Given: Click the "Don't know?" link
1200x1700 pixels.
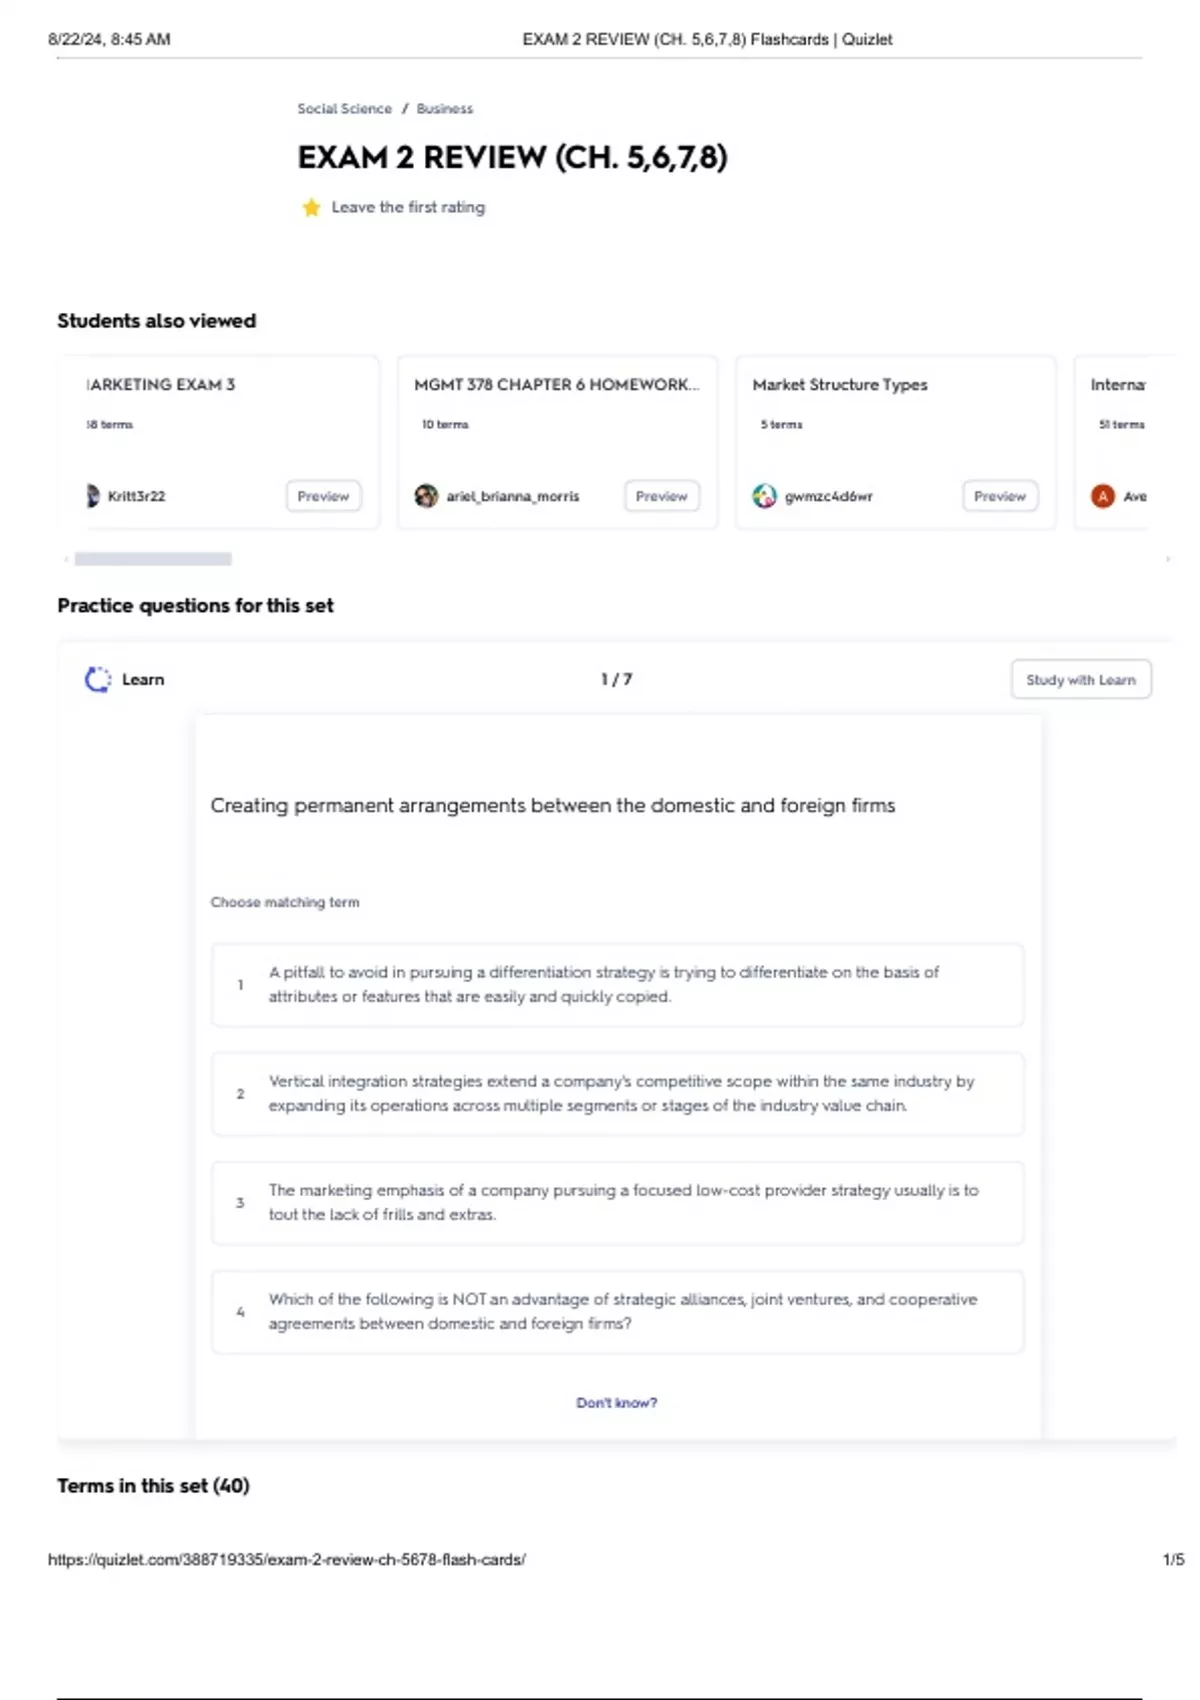Looking at the screenshot, I should (616, 1403).
